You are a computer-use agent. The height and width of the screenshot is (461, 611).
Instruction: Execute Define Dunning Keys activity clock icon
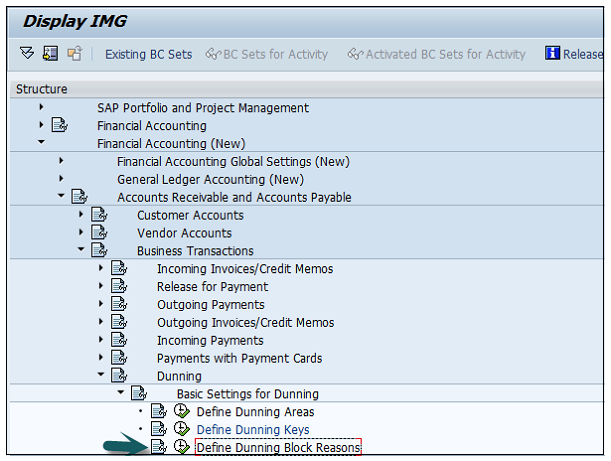181,430
